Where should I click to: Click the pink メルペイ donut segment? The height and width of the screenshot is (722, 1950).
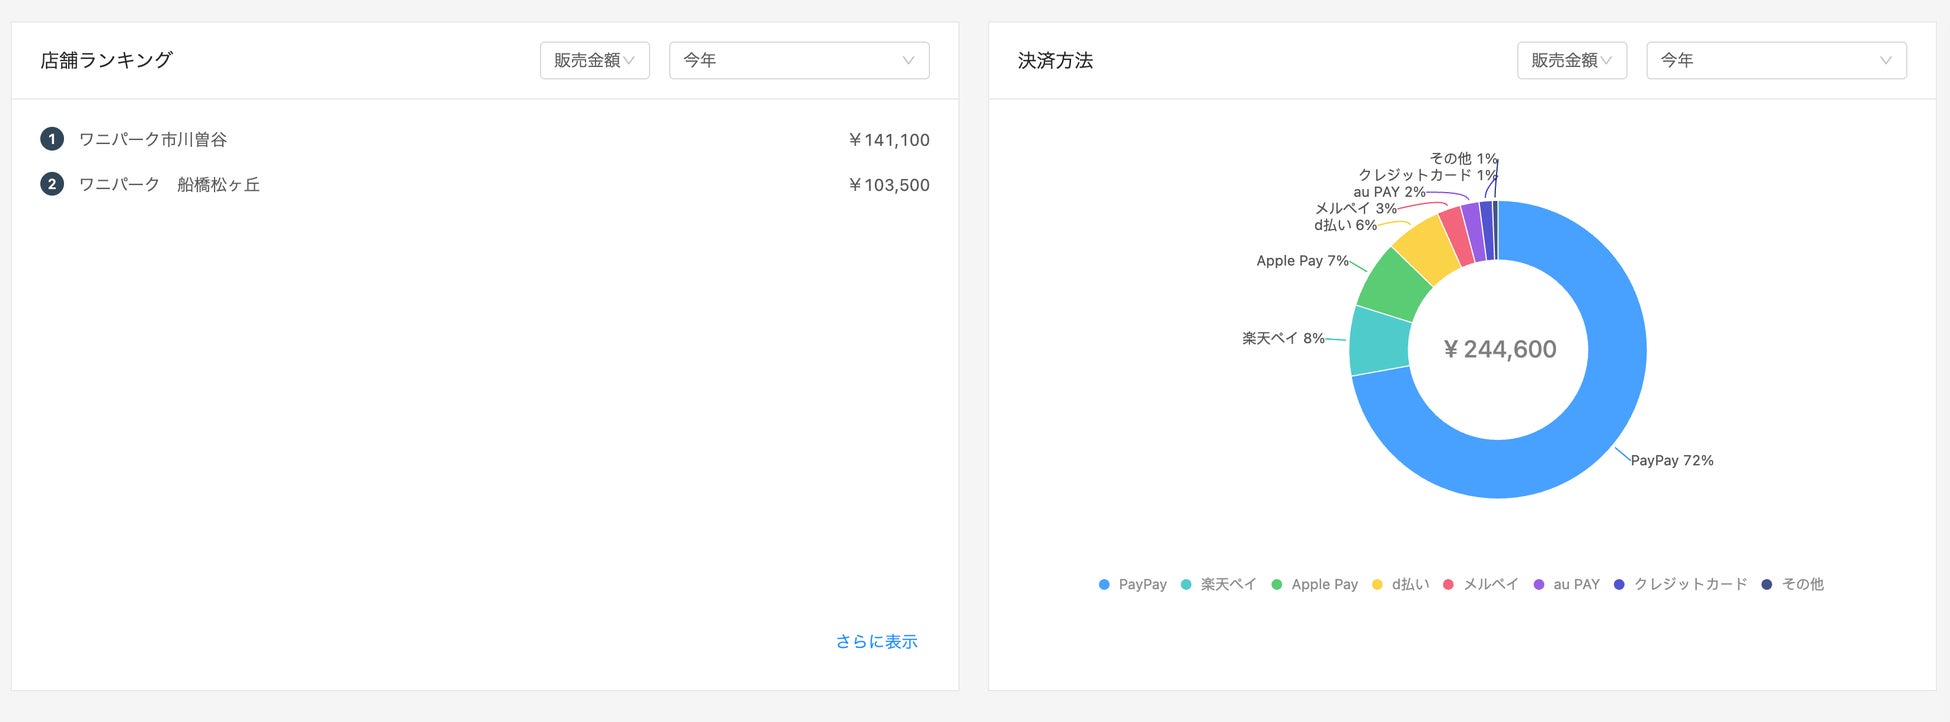coord(1457,236)
